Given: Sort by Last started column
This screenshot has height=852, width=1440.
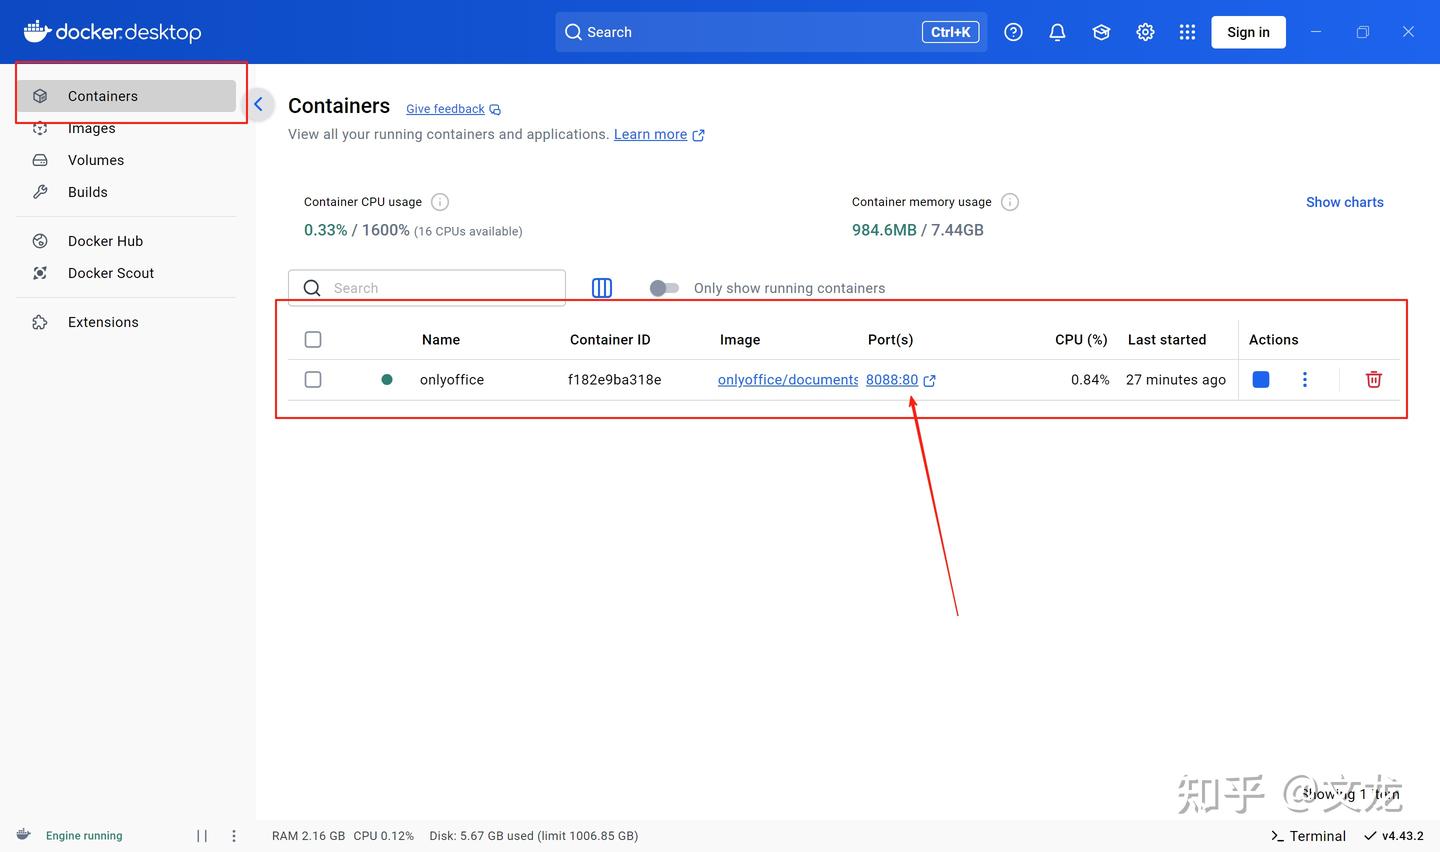Looking at the screenshot, I should pyautogui.click(x=1167, y=340).
